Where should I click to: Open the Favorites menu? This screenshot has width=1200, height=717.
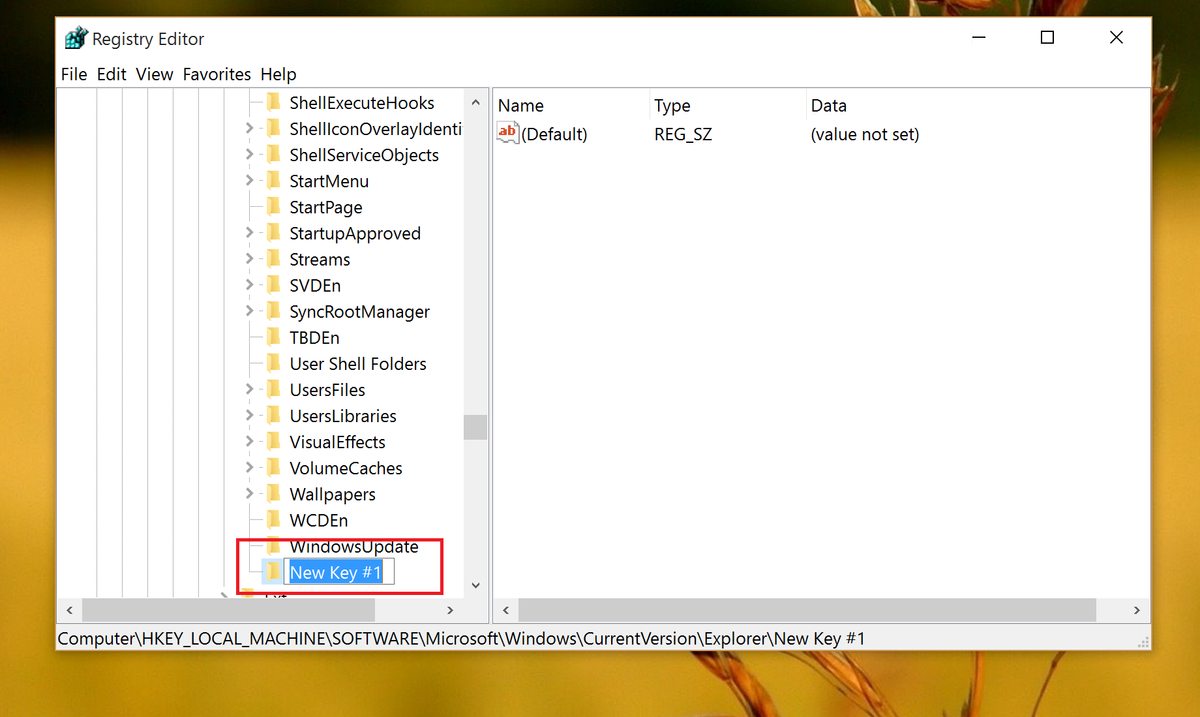(x=217, y=74)
